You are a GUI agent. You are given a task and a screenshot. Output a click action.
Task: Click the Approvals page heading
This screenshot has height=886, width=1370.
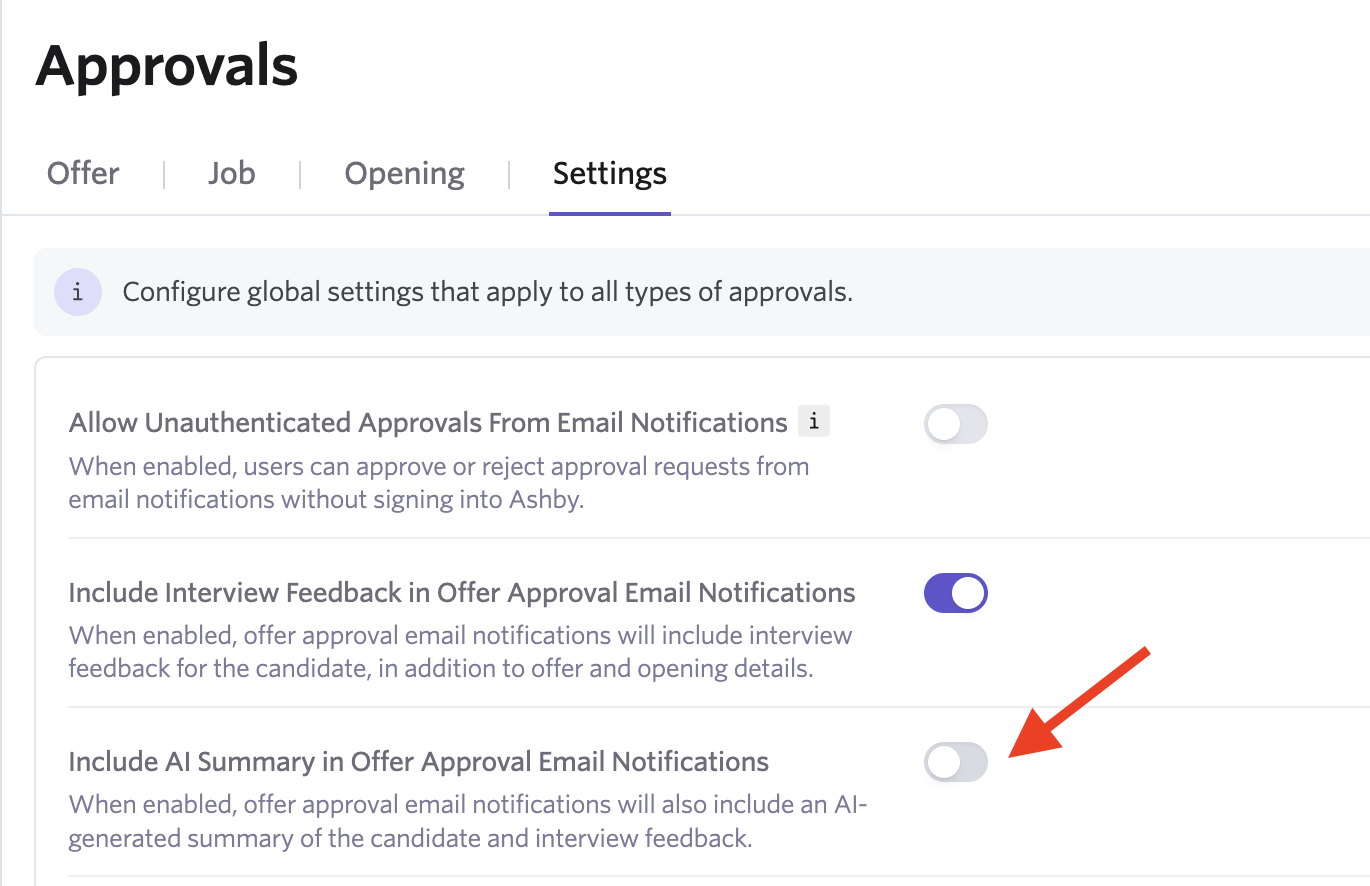[167, 66]
